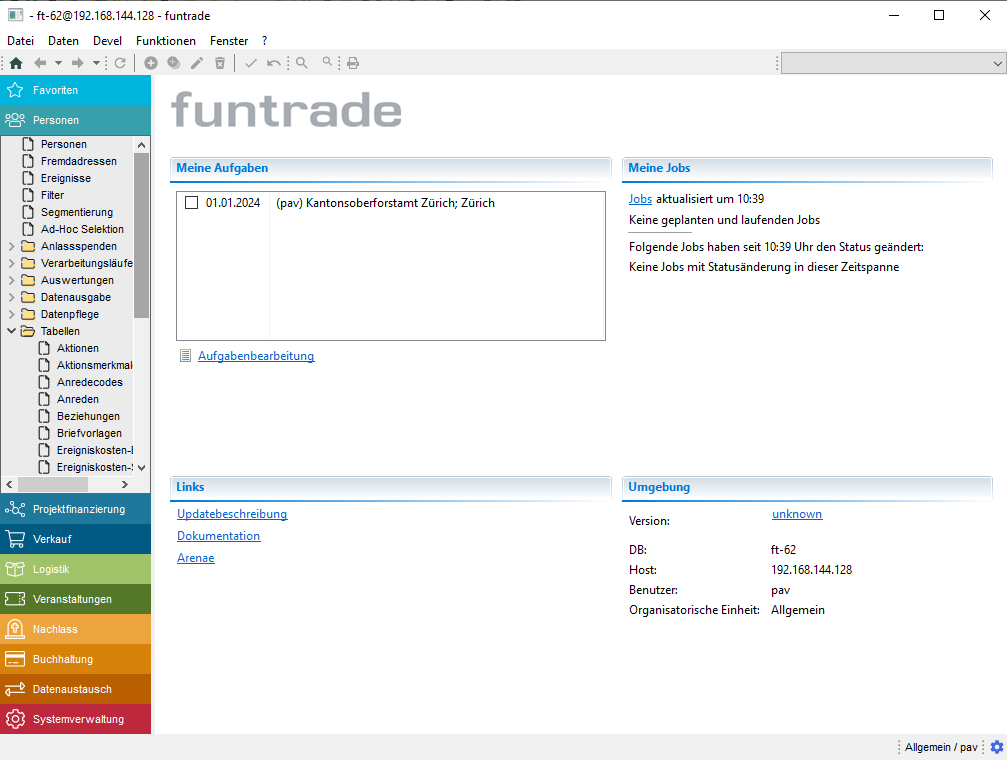Click the pencil edit icon
Viewport: 1007px width, 760px height.
197,63
